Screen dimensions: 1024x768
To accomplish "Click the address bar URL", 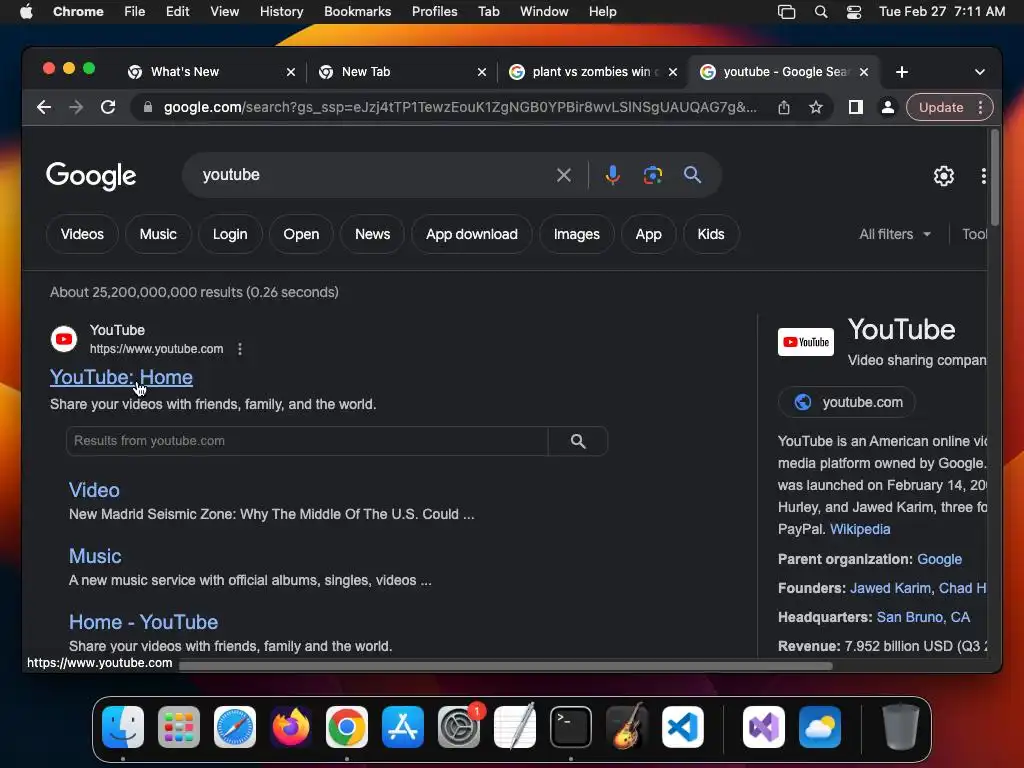I will (x=460, y=107).
